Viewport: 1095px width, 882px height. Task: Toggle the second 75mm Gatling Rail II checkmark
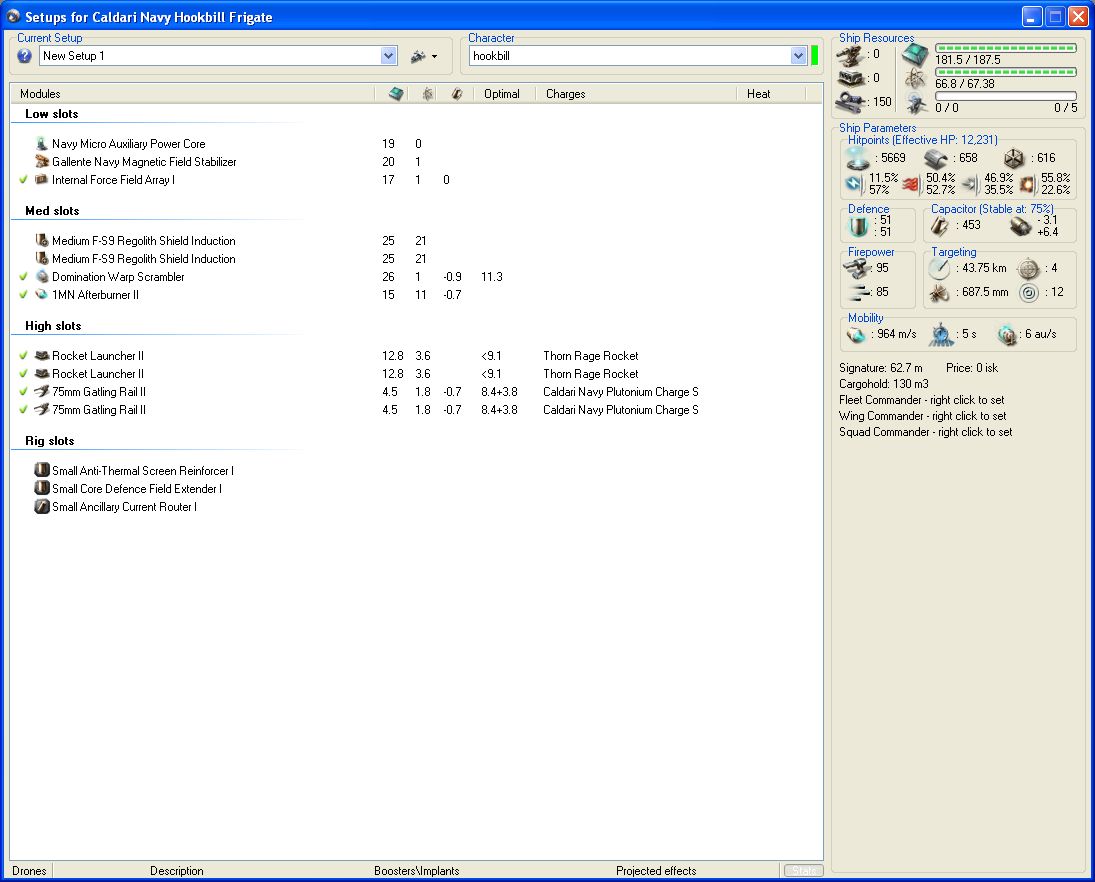[23, 410]
